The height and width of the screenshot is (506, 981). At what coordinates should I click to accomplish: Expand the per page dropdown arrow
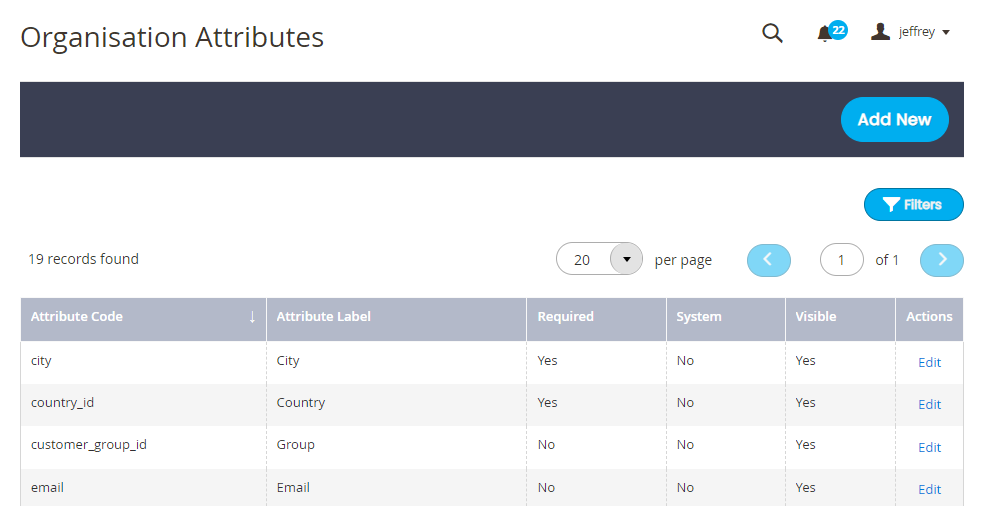point(626,259)
